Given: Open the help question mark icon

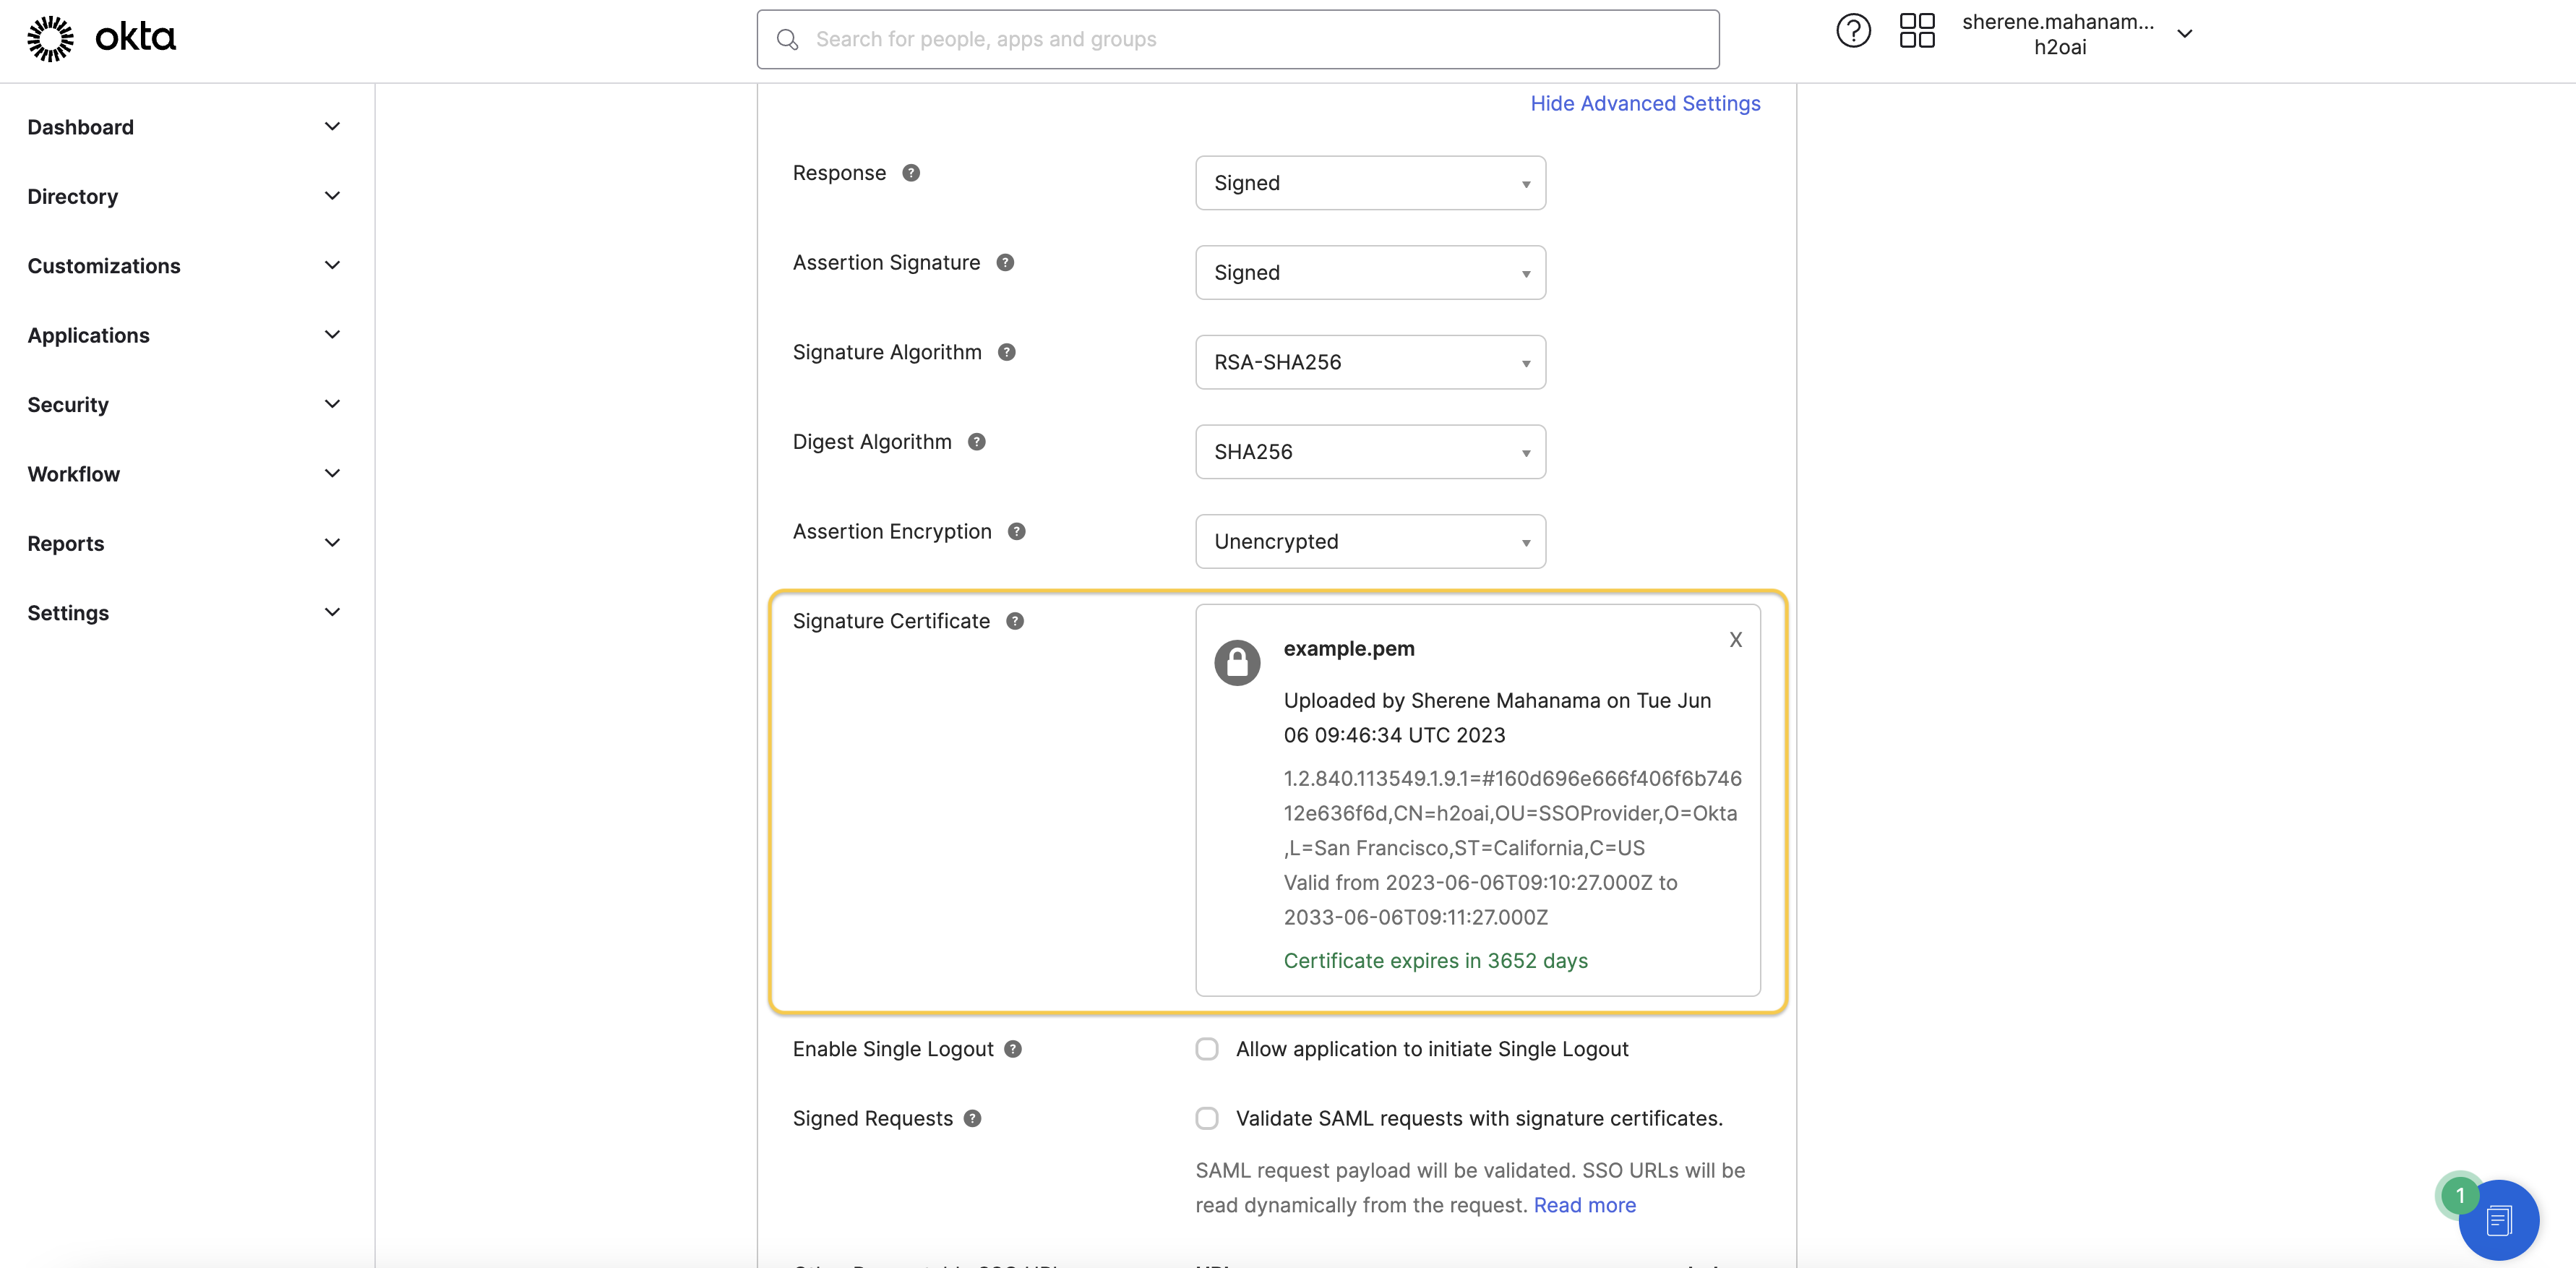Looking at the screenshot, I should click(x=1853, y=31).
